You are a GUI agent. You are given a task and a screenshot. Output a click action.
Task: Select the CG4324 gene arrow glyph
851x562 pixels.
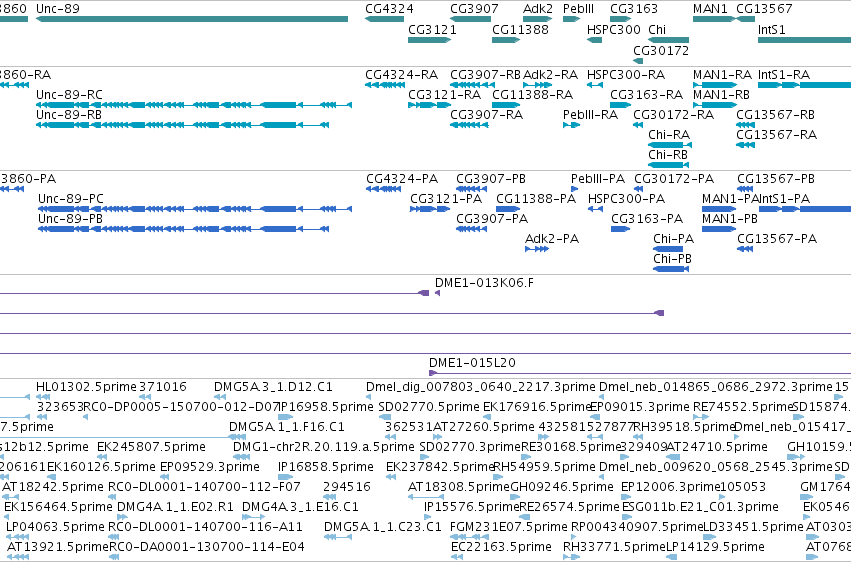point(384,19)
